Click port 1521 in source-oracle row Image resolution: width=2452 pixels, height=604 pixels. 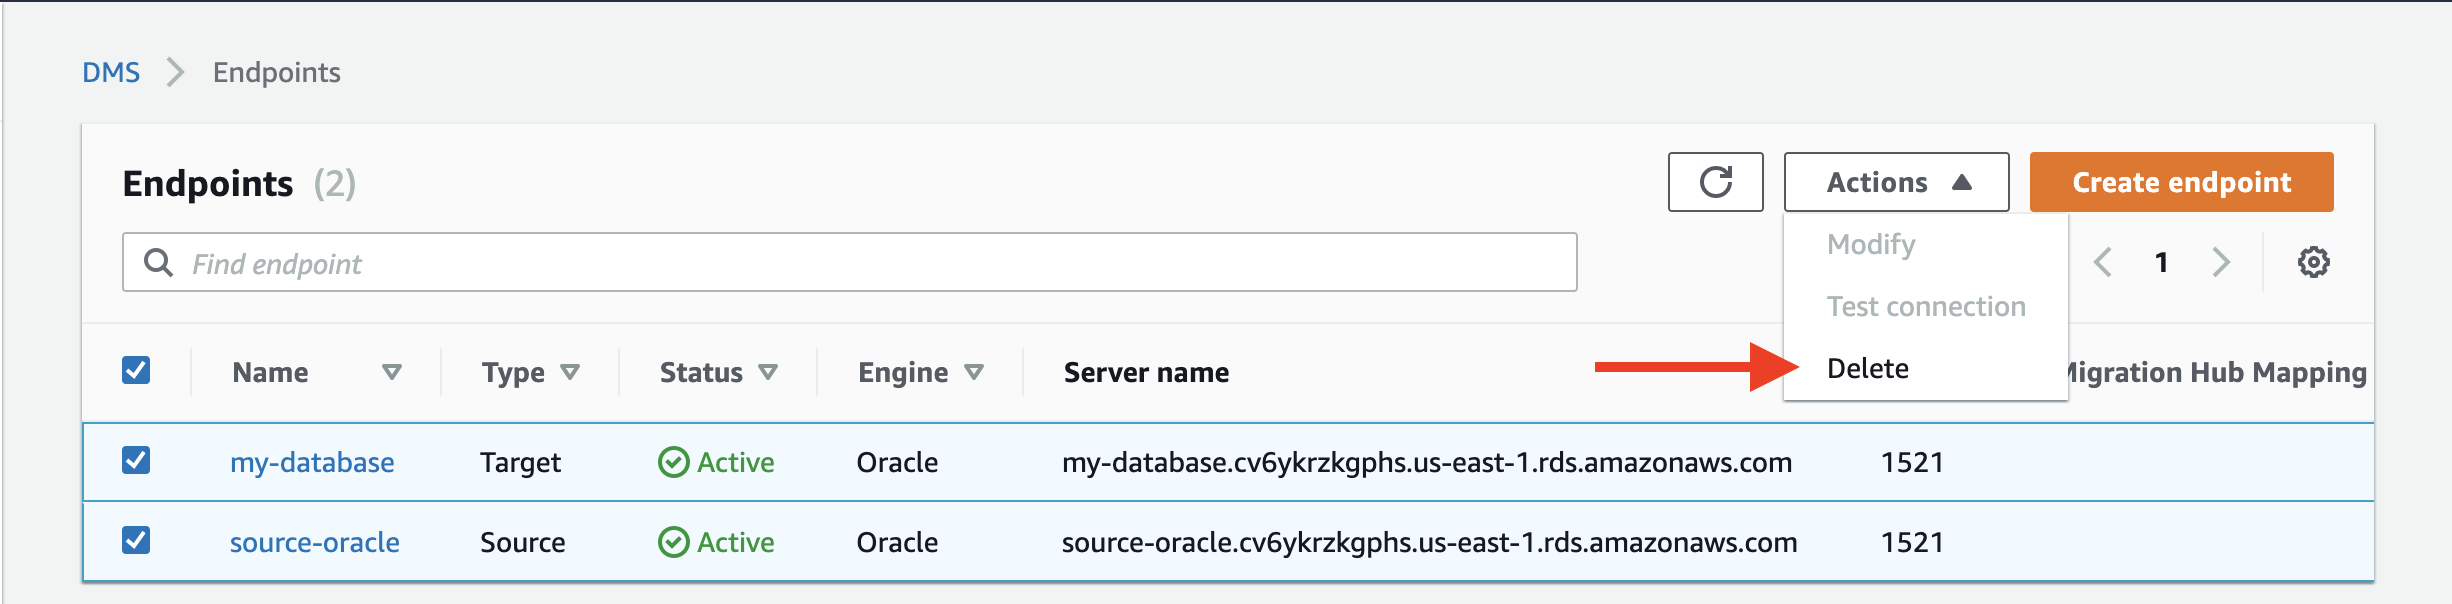pyautogui.click(x=1912, y=542)
